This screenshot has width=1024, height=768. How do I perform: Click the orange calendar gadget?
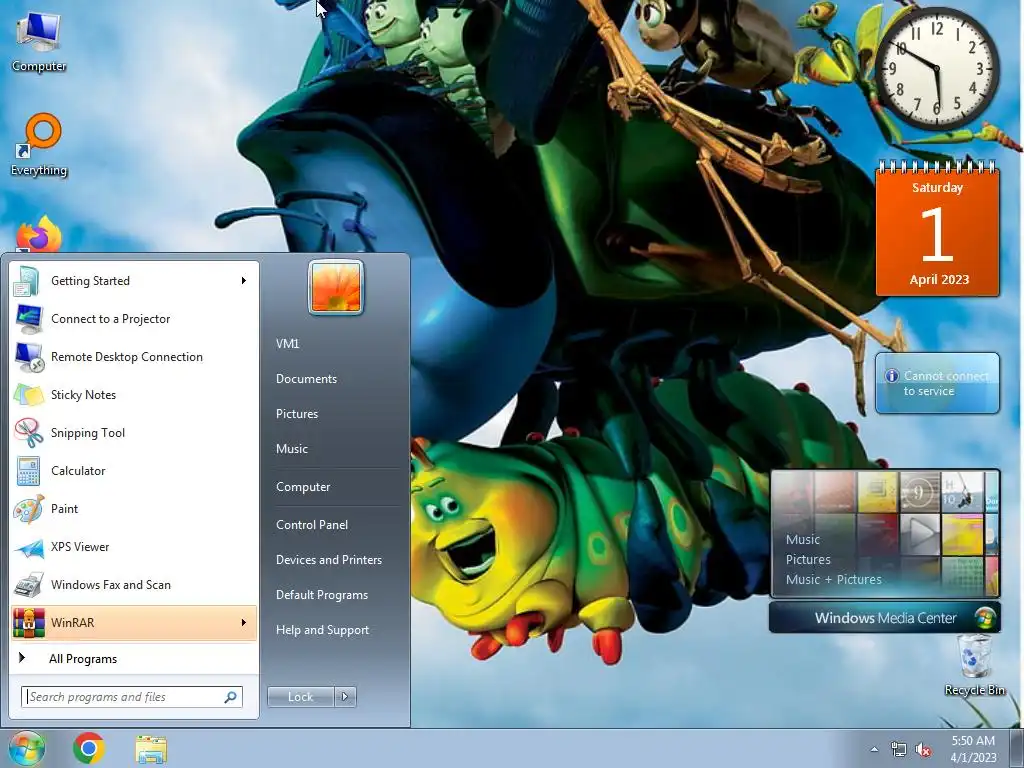pyautogui.click(x=937, y=229)
